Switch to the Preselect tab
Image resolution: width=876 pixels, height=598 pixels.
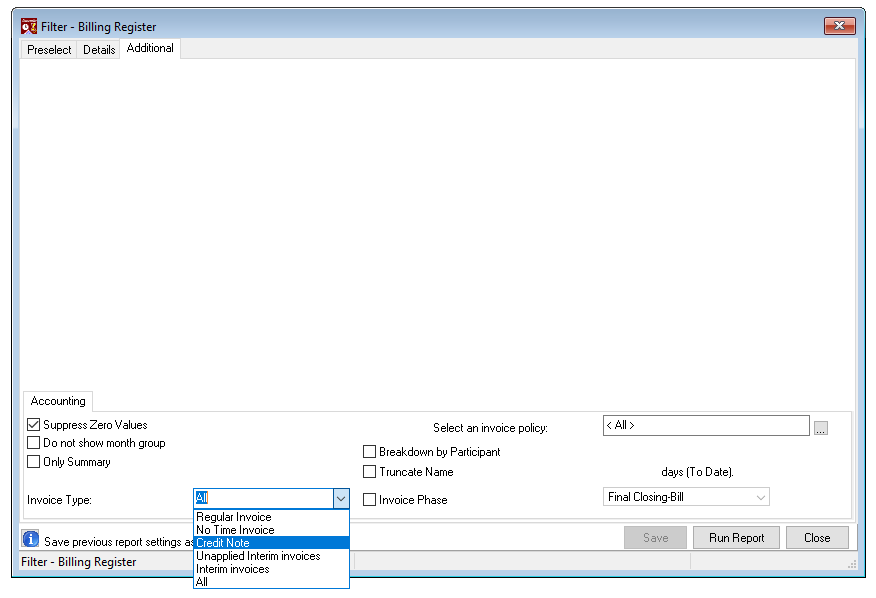49,50
